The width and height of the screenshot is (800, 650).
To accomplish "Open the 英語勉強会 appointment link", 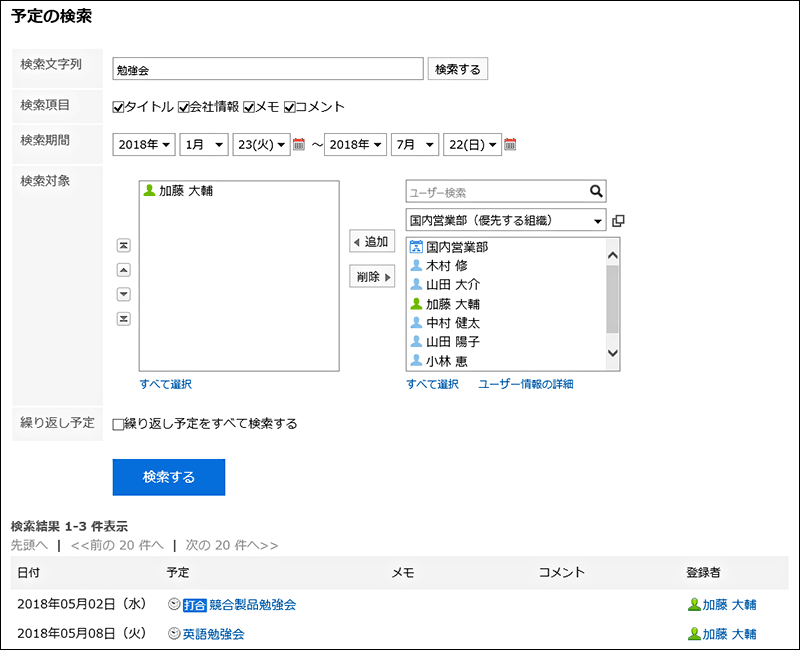I will (x=213, y=634).
